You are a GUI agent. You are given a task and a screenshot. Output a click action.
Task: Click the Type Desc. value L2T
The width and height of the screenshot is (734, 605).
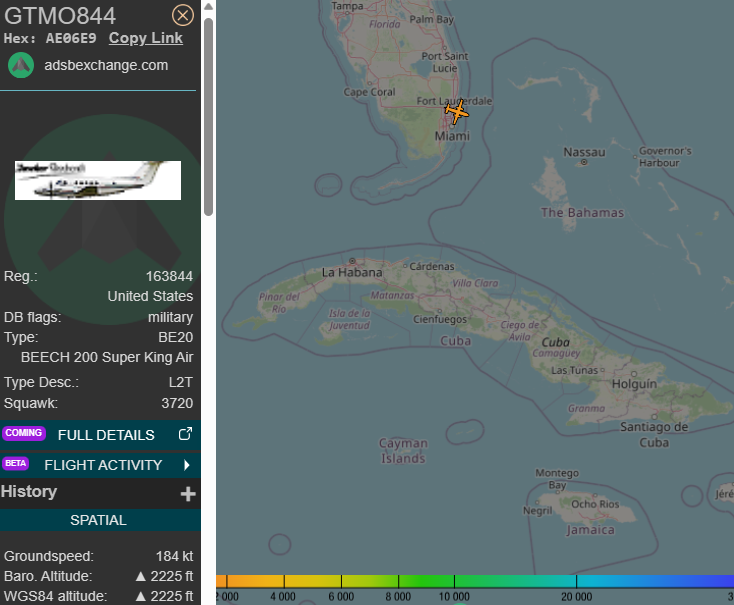[x=181, y=382]
